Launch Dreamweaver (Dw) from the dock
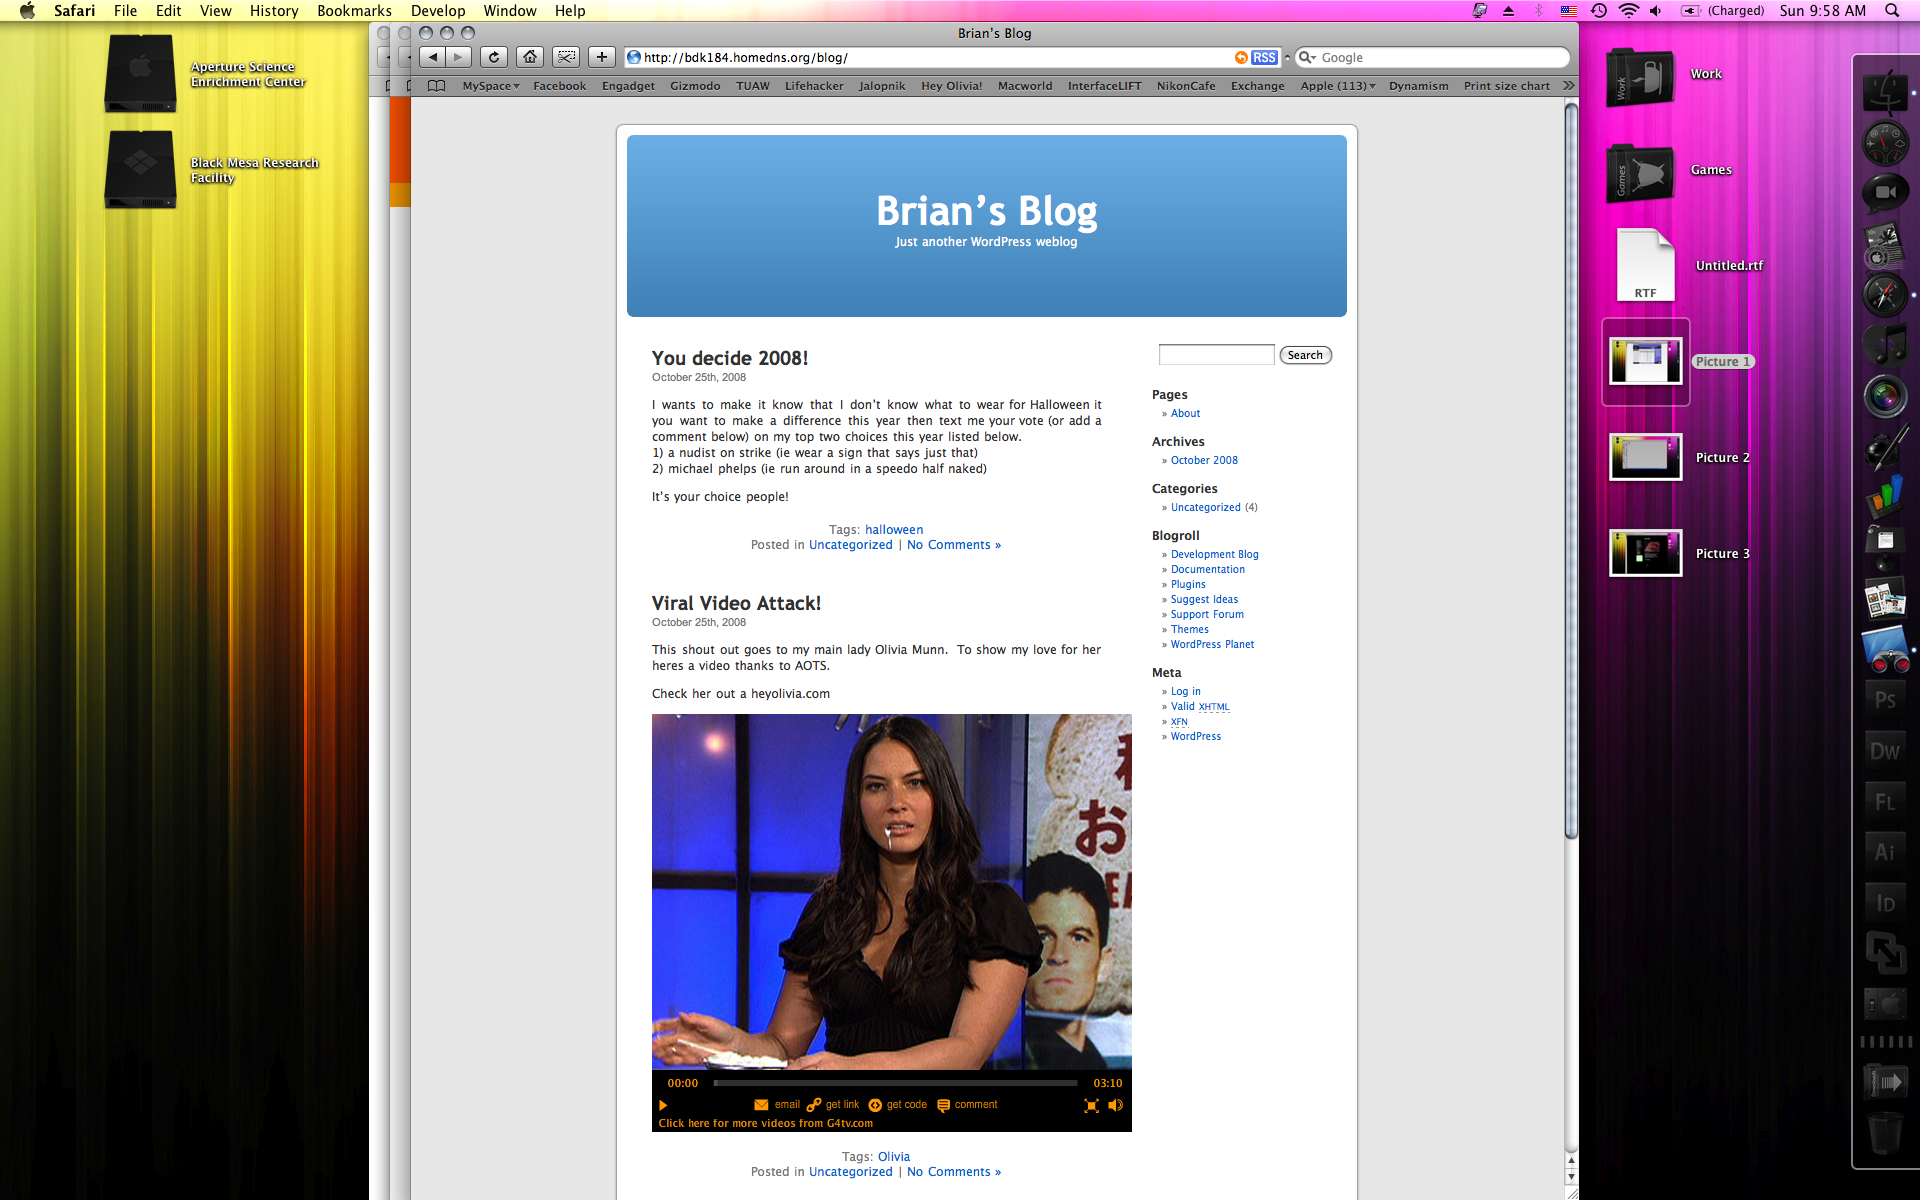This screenshot has height=1200, width=1920. 1885,751
